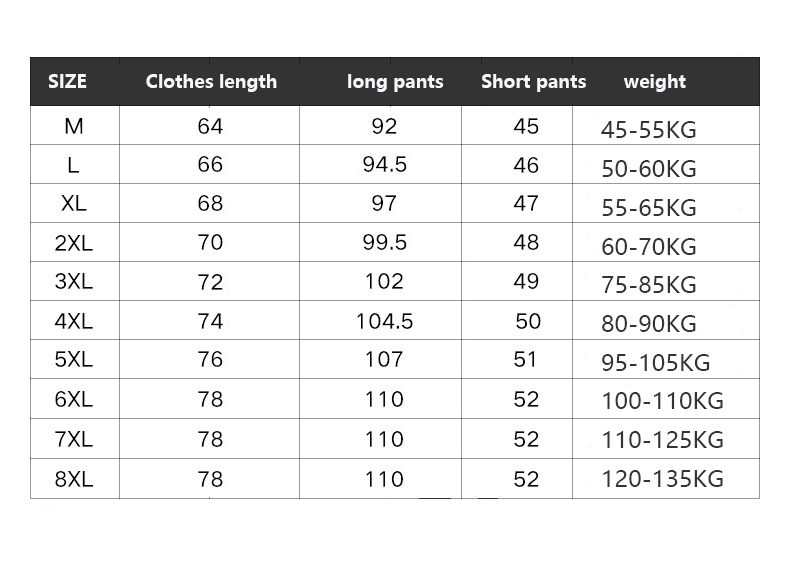Select the 5XL size cell
Viewport: 790px width, 582px height.
pos(74,360)
